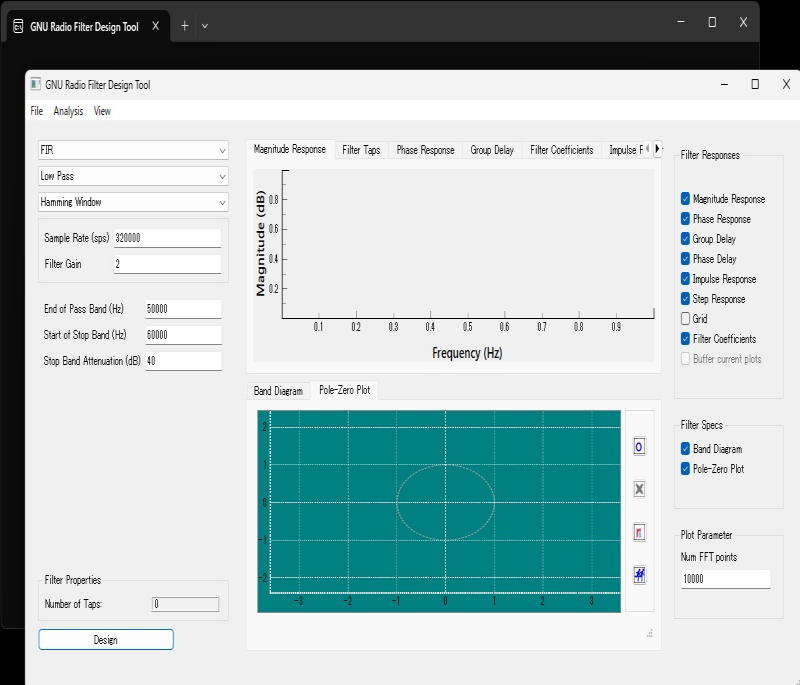Image resolution: width=800 pixels, height=685 pixels.
Task: Switch to the partially visible Impulse tab
Action: pos(623,150)
